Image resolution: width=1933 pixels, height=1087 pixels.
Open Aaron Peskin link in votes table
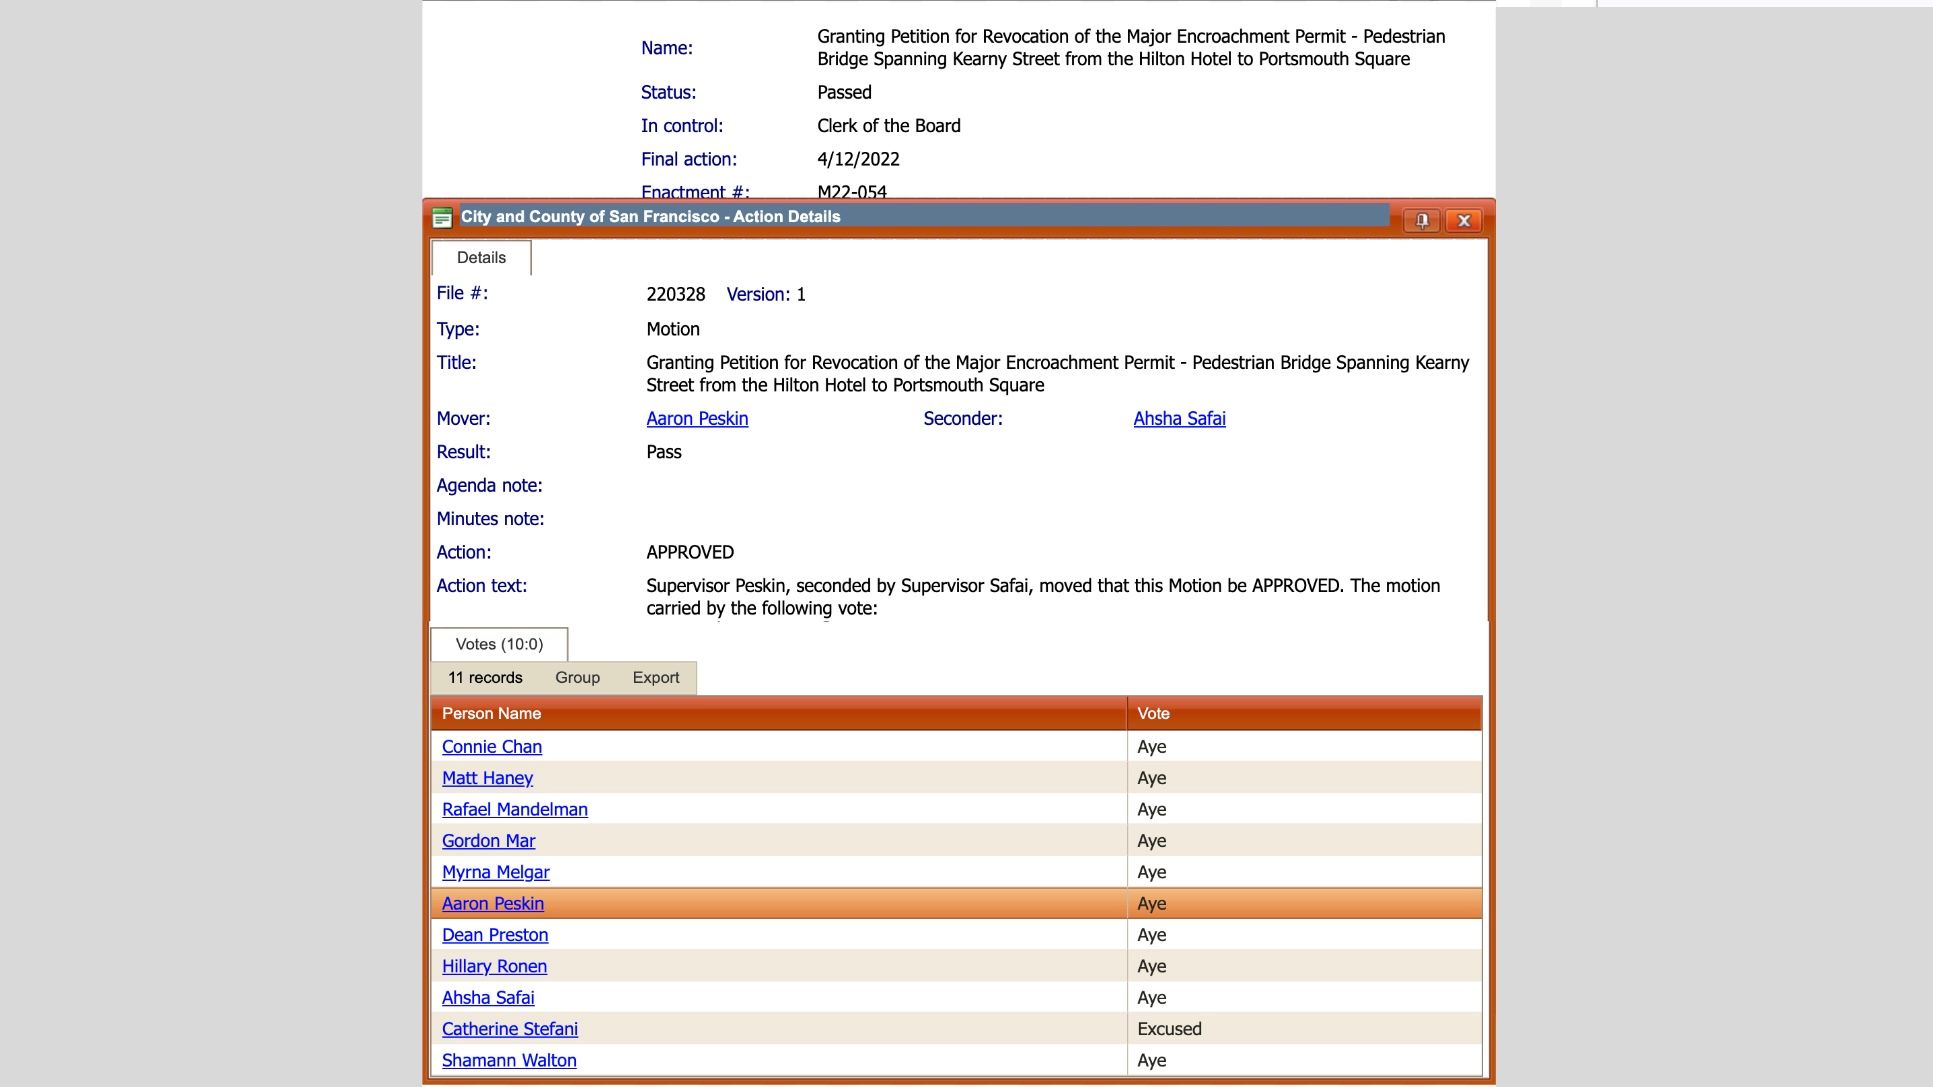point(493,903)
